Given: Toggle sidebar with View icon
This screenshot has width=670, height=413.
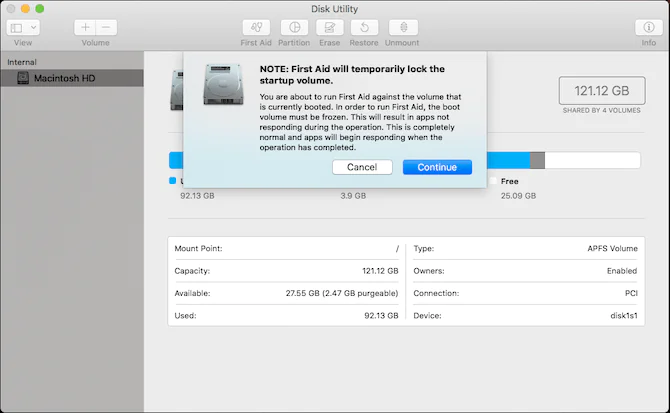Looking at the screenshot, I should [17, 27].
